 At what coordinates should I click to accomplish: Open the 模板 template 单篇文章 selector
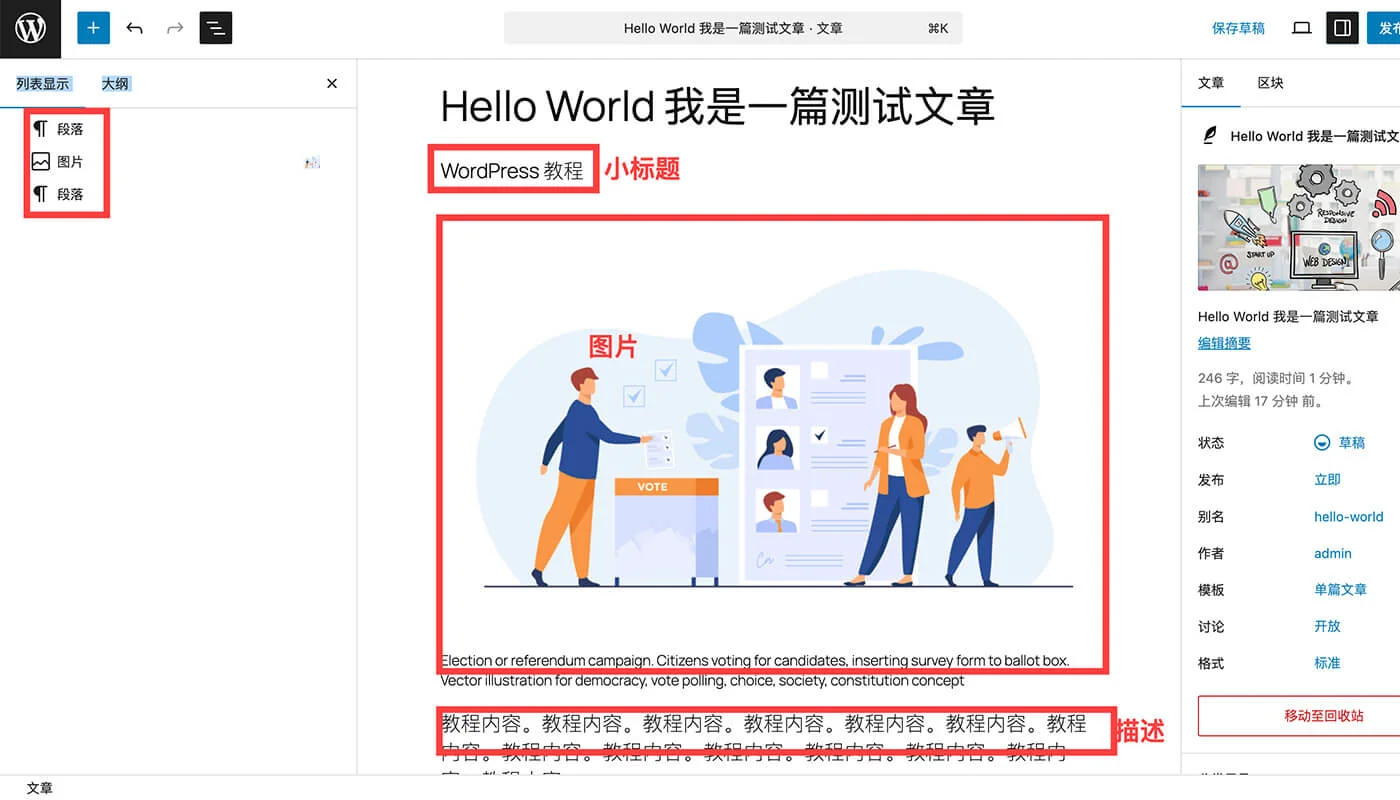1340,590
